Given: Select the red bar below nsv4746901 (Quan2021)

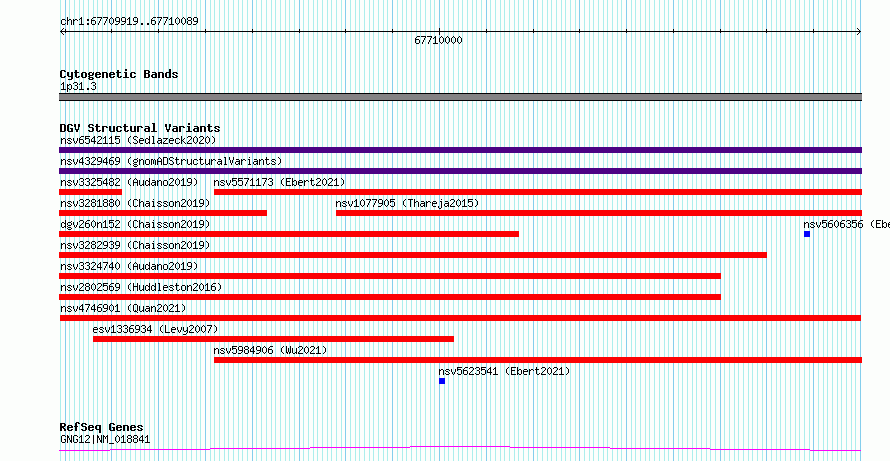Looking at the screenshot, I should tap(460, 318).
